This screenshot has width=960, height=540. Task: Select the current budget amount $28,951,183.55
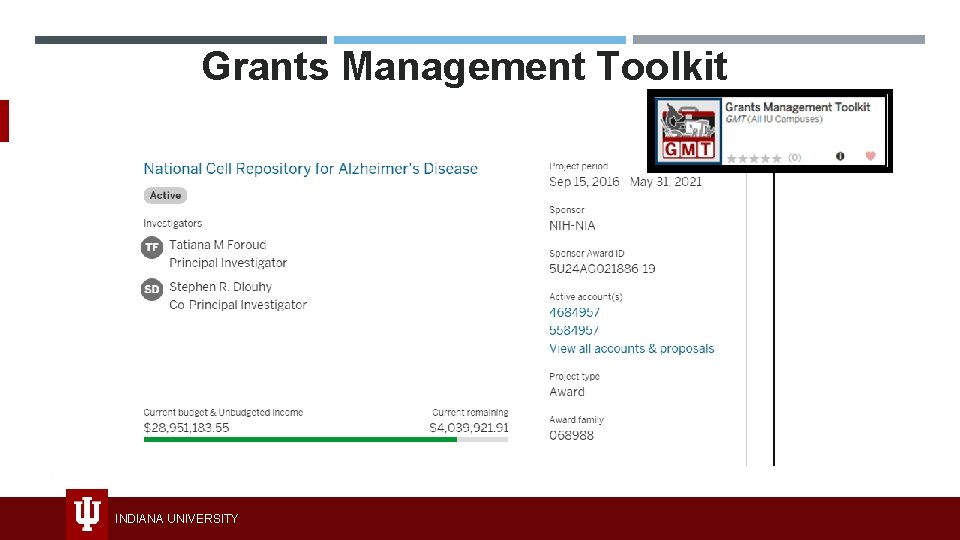pos(187,427)
